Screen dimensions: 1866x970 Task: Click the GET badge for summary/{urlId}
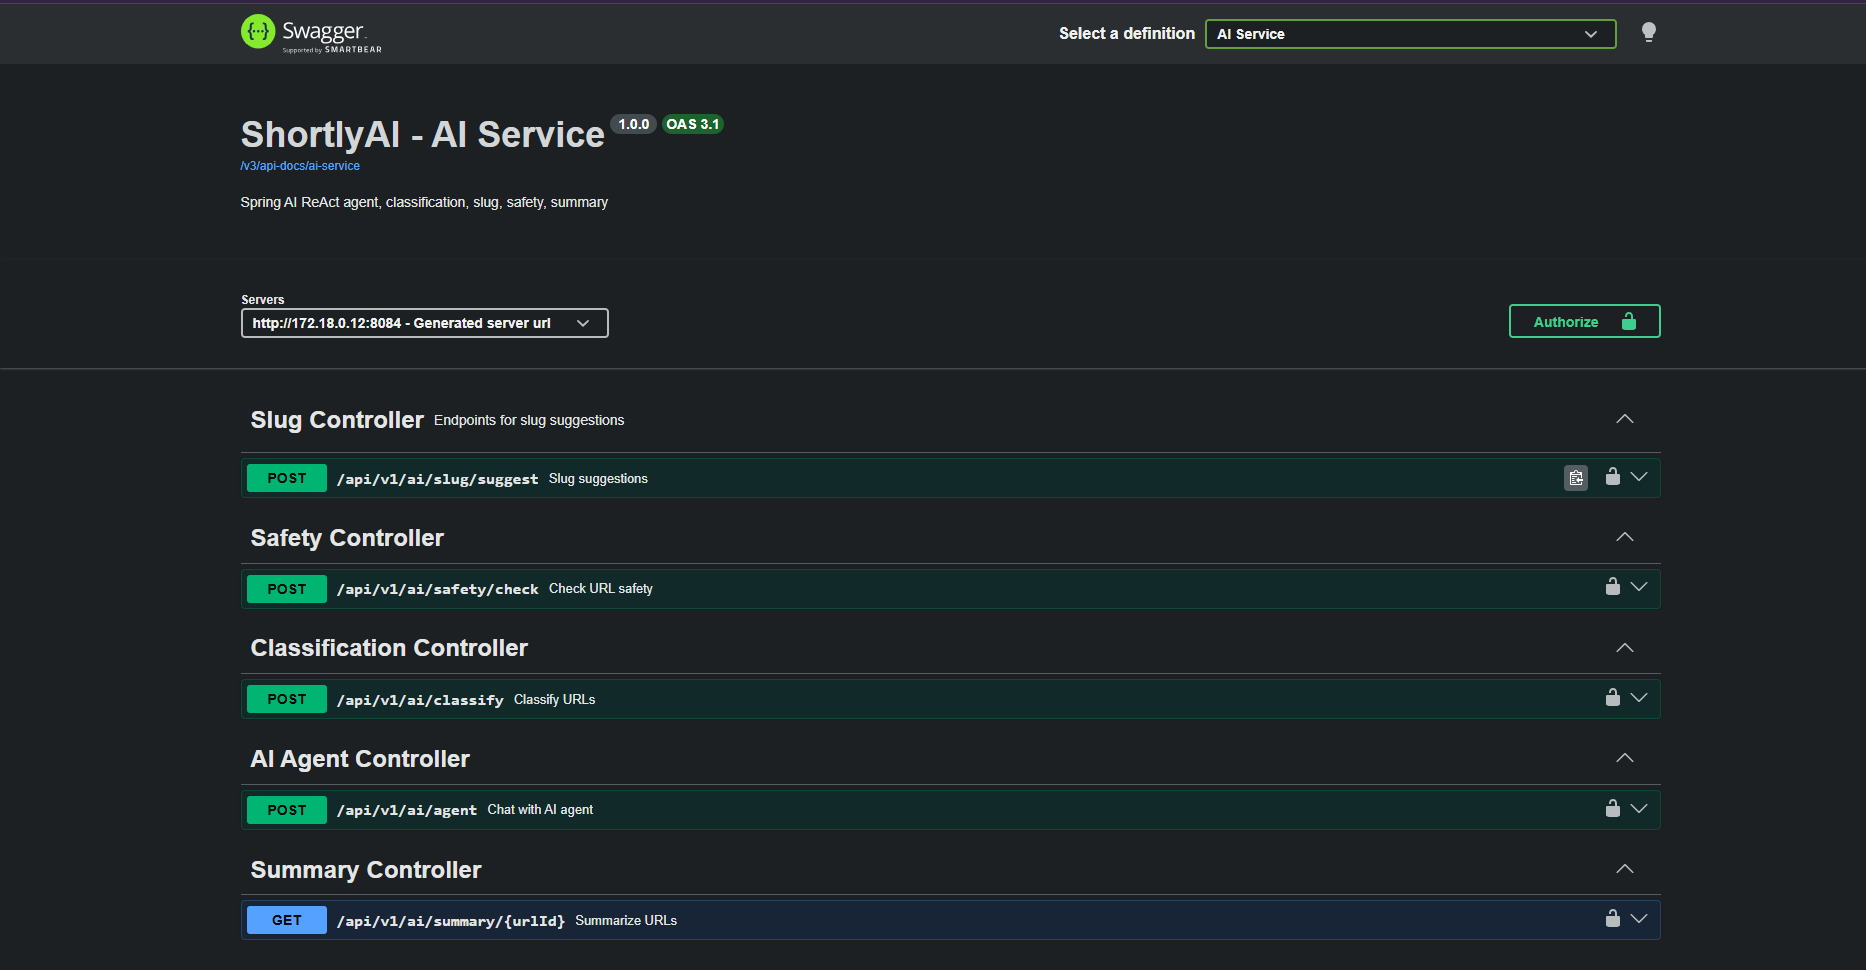point(287,920)
